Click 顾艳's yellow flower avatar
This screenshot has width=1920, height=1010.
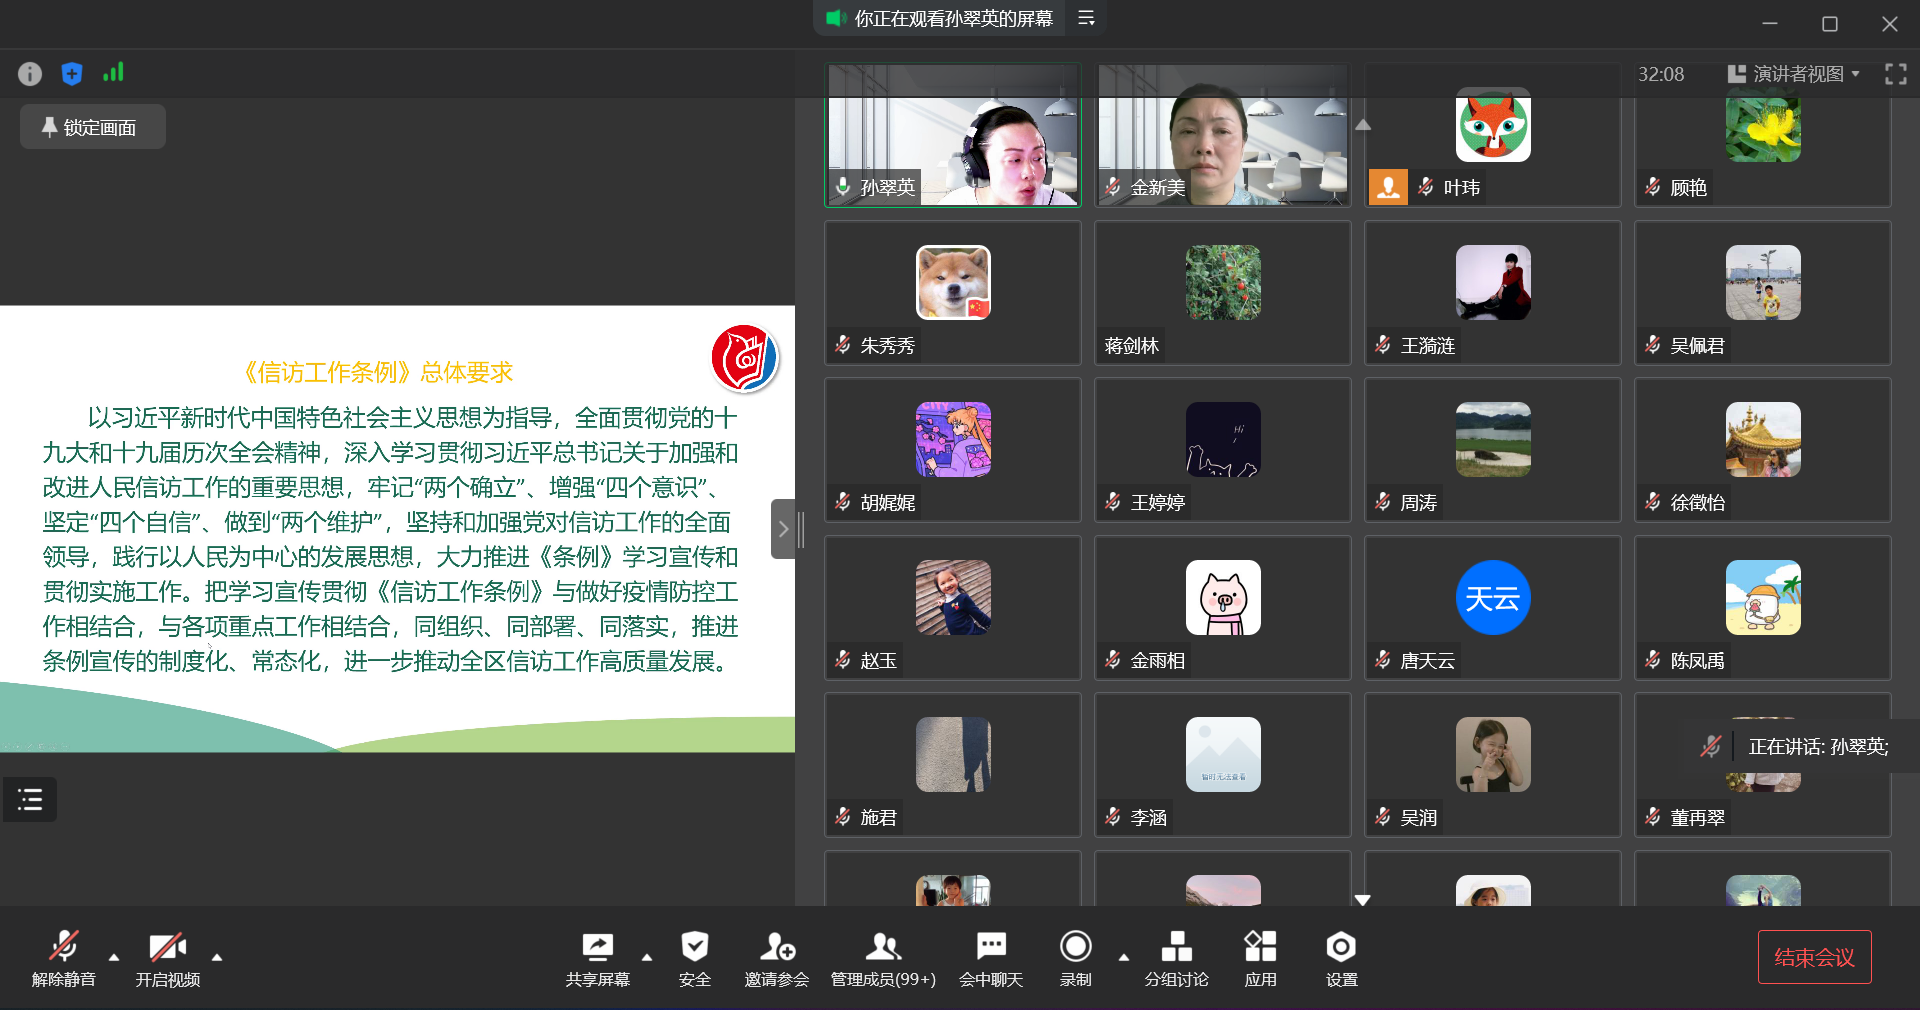1763,125
